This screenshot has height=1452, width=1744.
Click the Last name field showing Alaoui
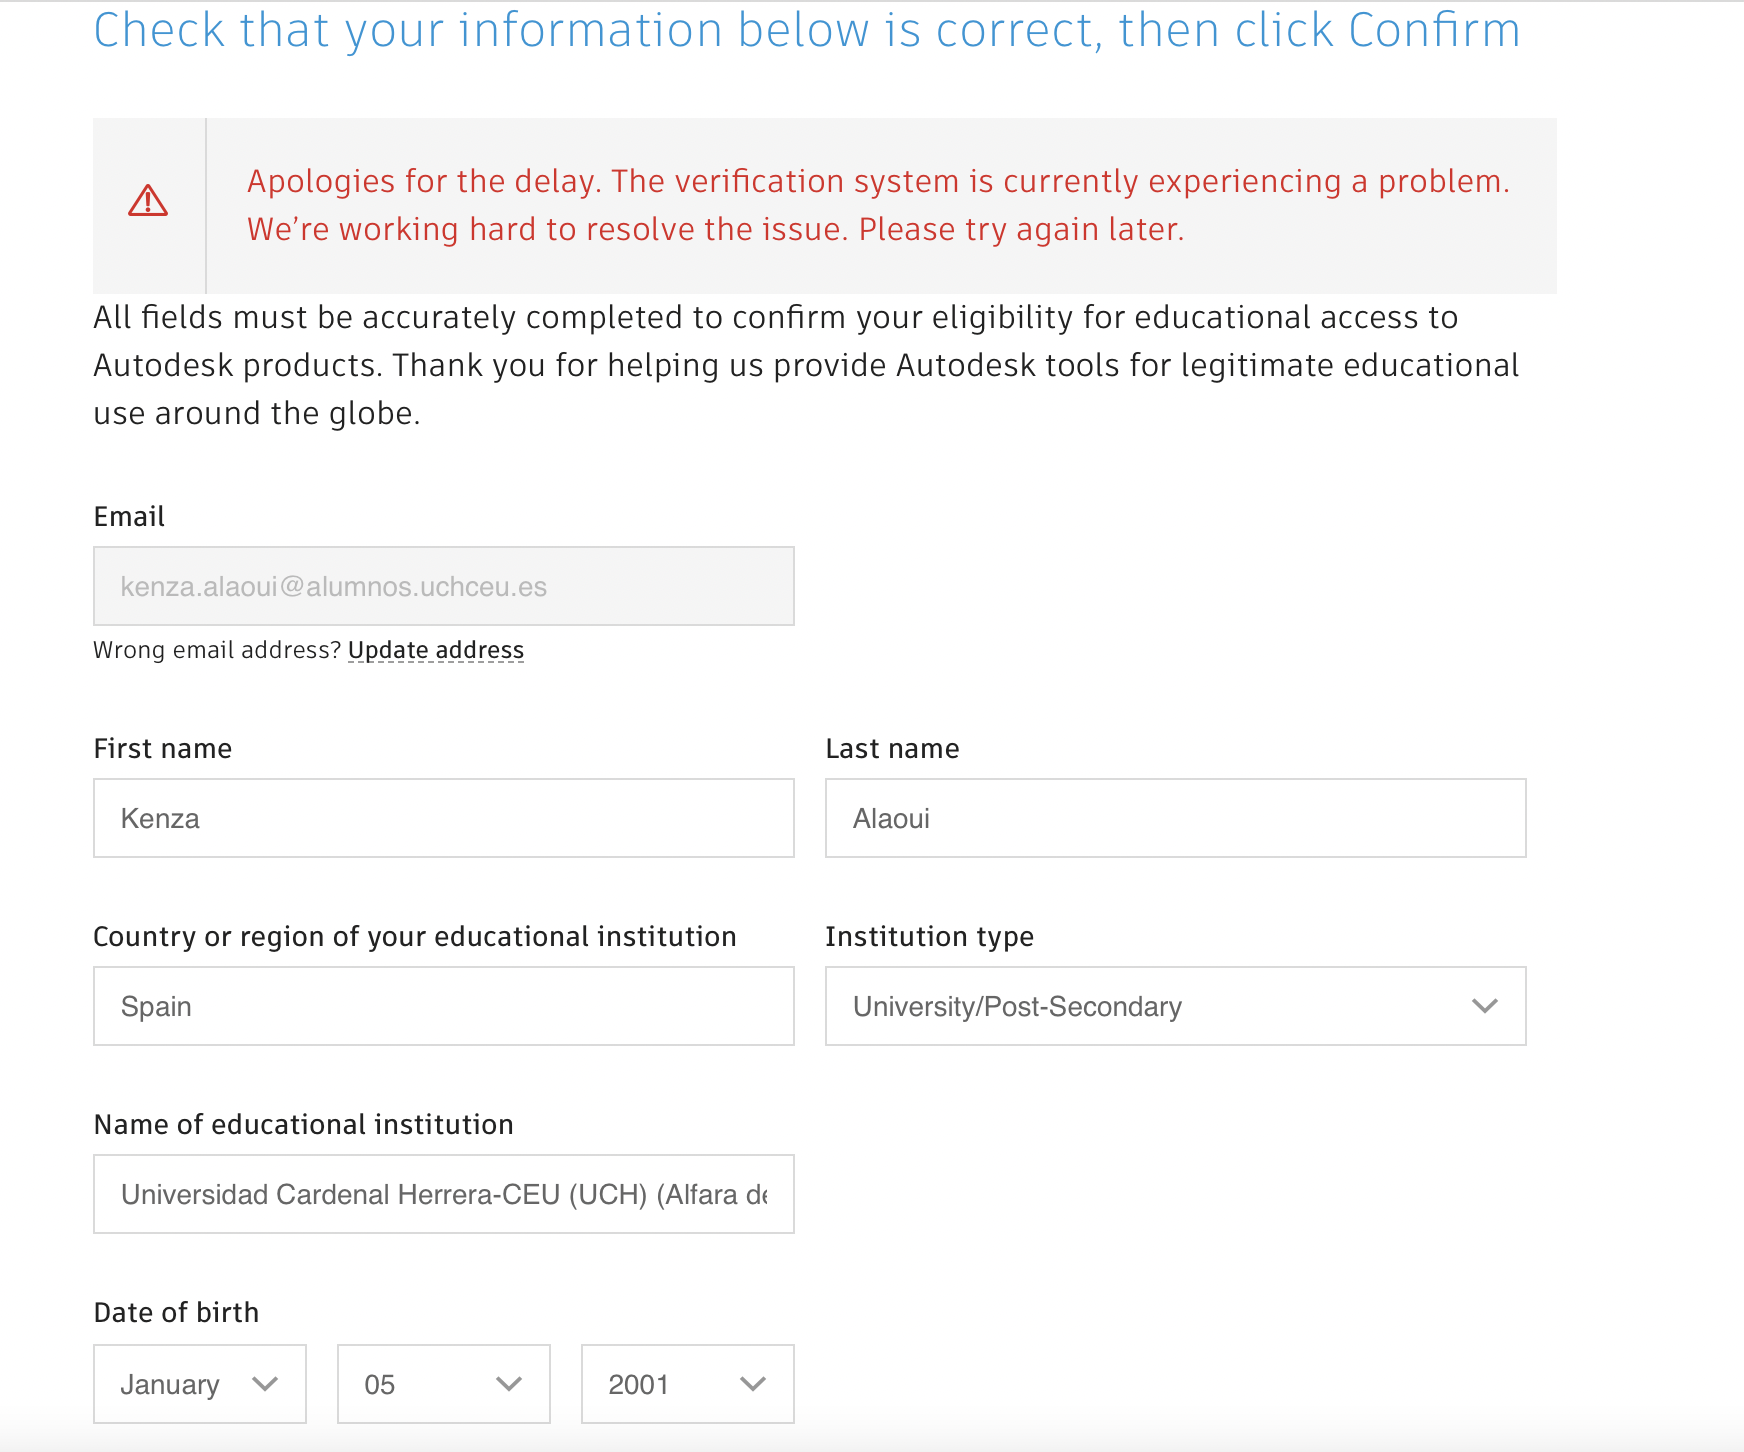click(1175, 818)
